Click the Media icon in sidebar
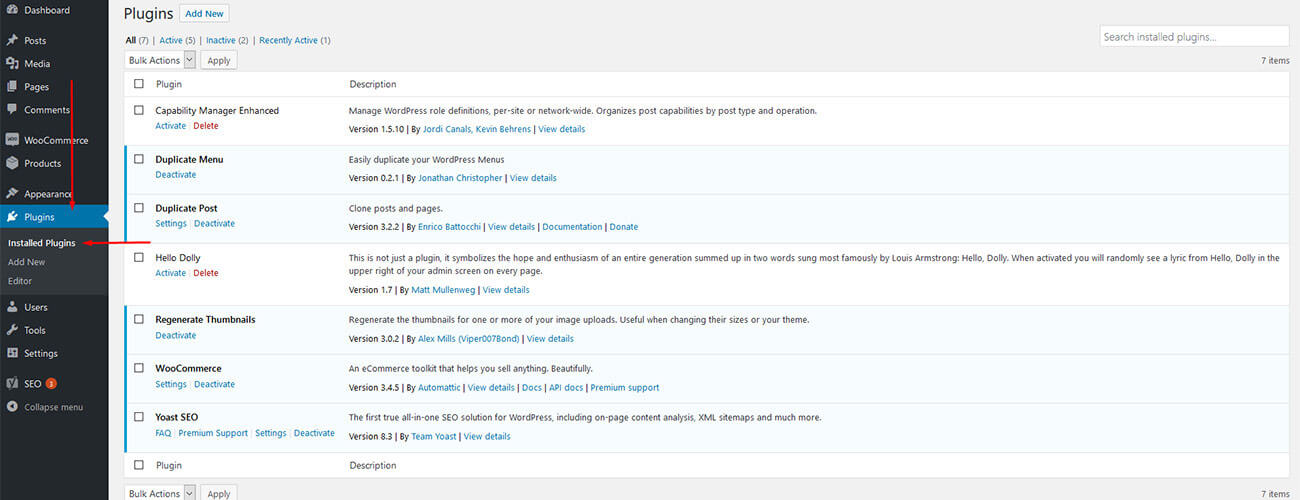Viewport: 1300px width, 500px height. point(12,64)
